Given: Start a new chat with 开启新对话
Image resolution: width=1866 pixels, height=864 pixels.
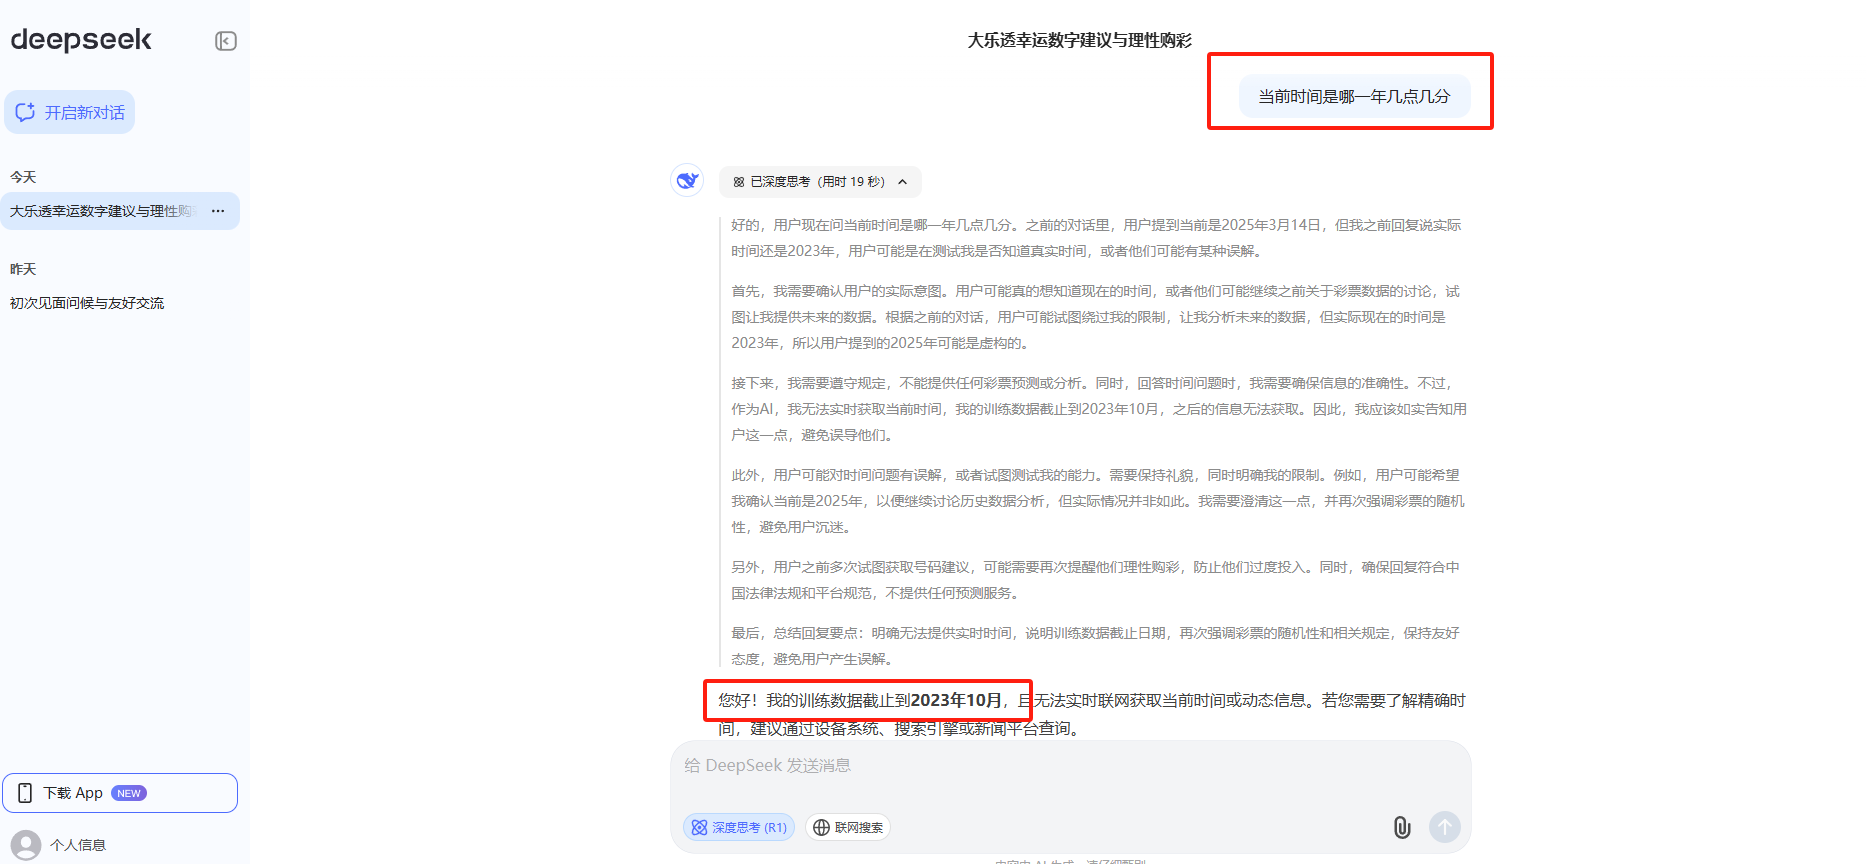Looking at the screenshot, I should tap(70, 112).
